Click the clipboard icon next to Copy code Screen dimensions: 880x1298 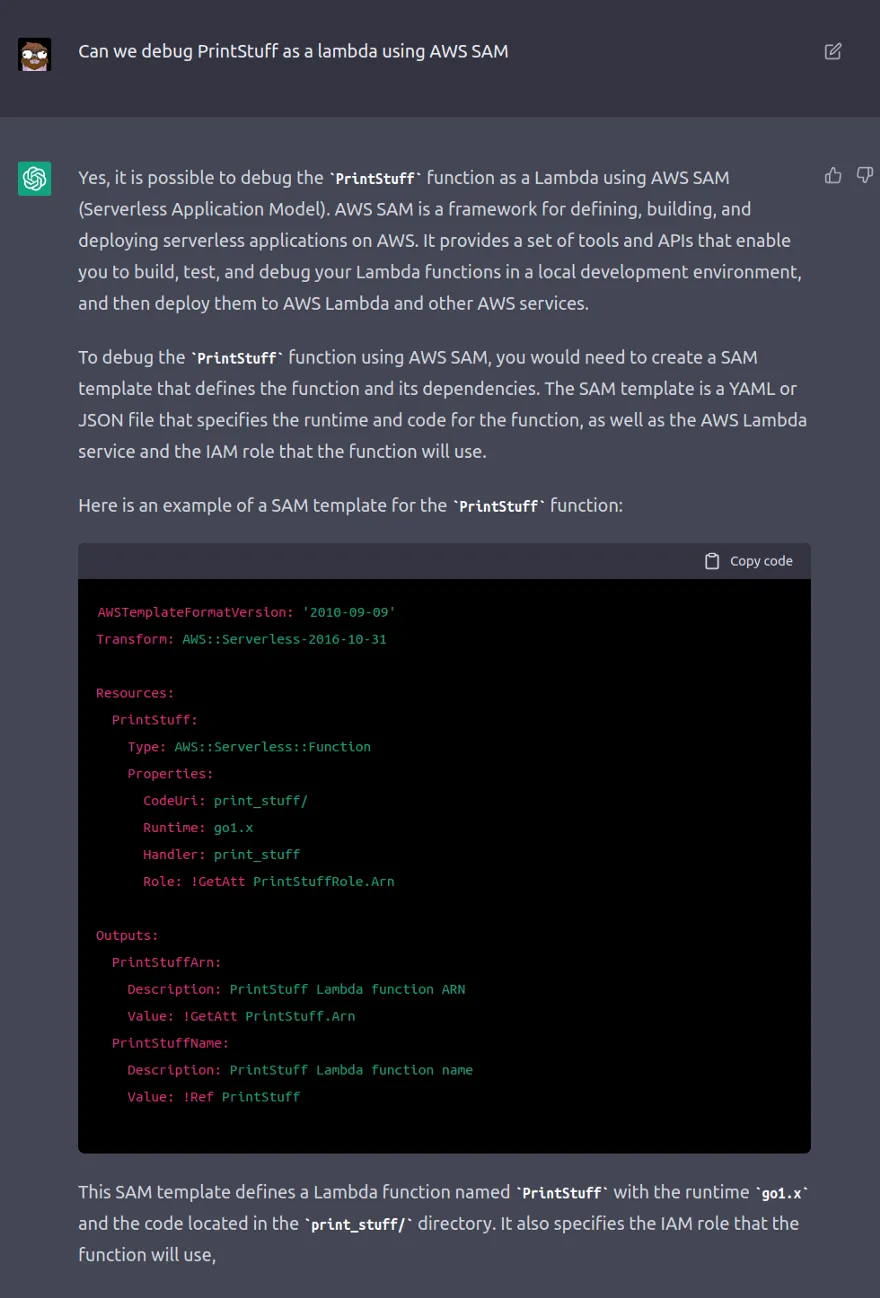click(712, 560)
